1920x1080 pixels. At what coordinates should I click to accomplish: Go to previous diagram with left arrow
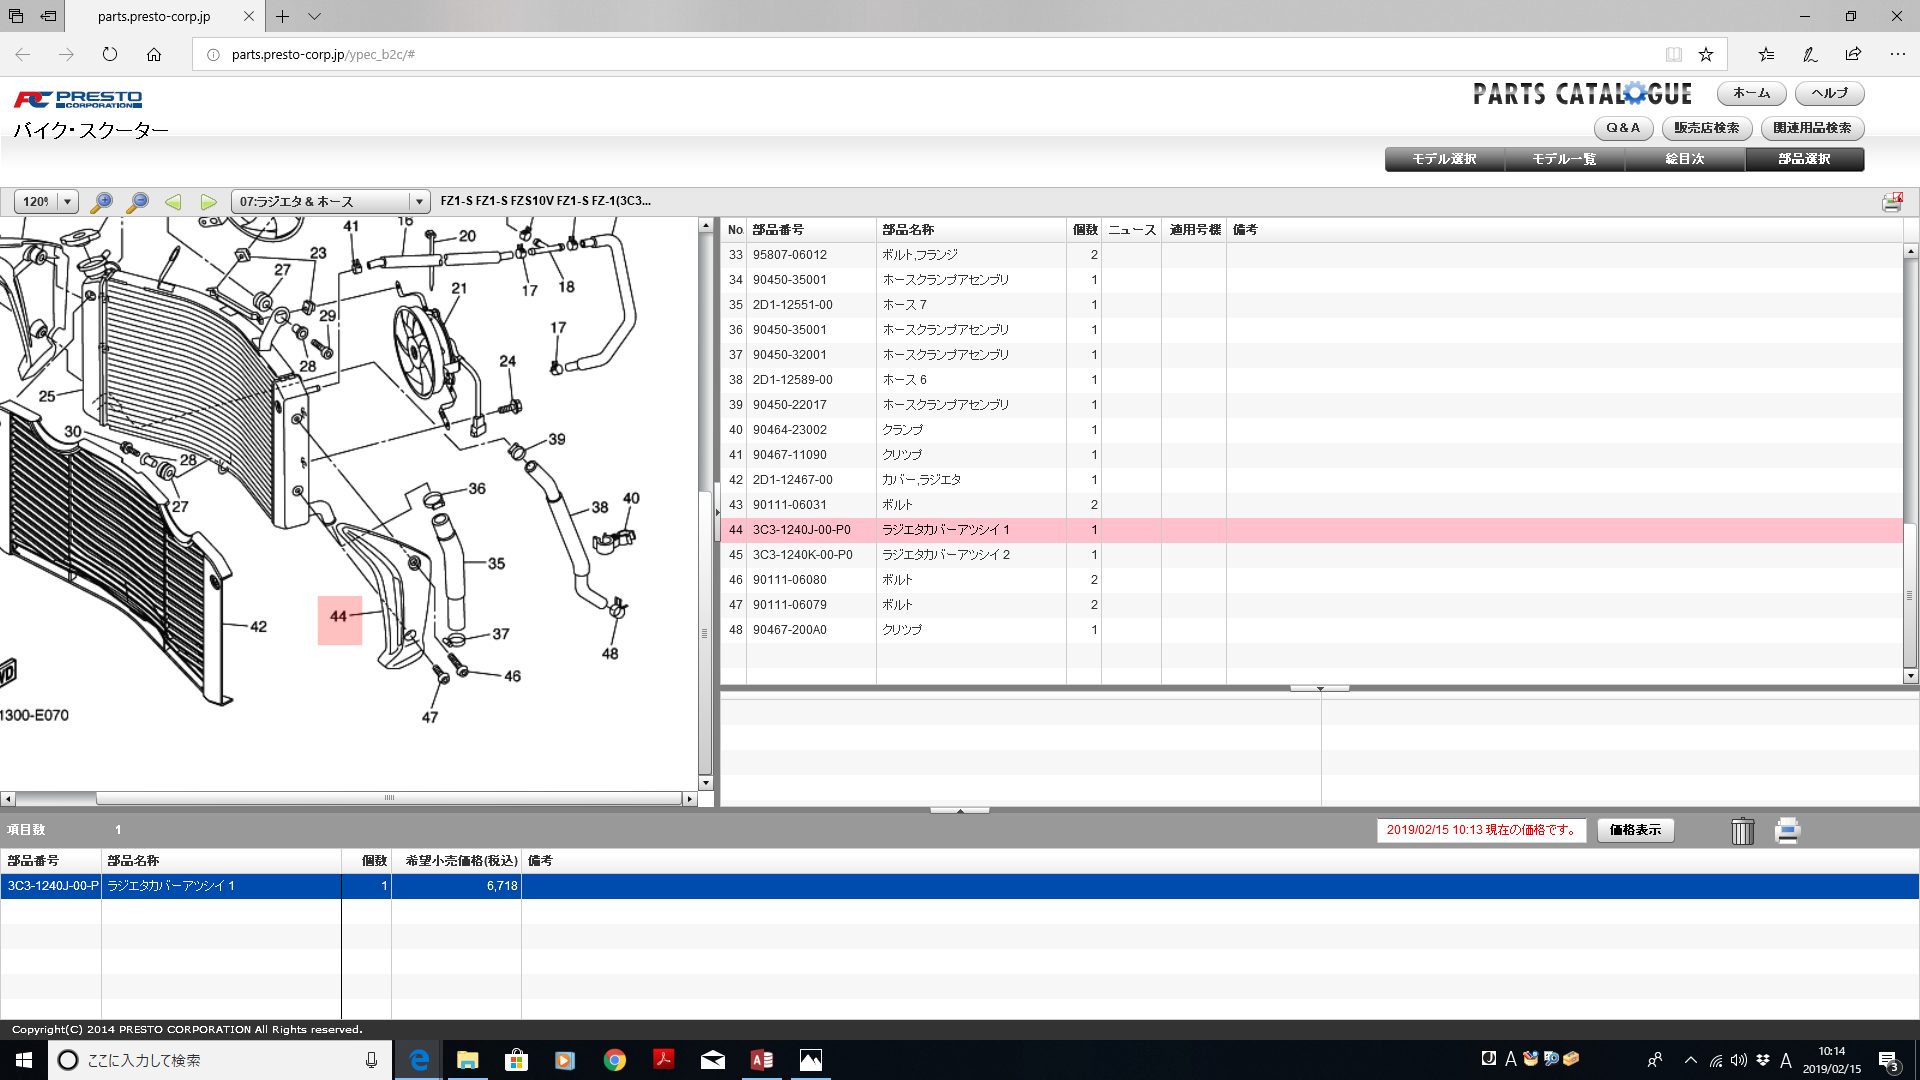pyautogui.click(x=173, y=202)
